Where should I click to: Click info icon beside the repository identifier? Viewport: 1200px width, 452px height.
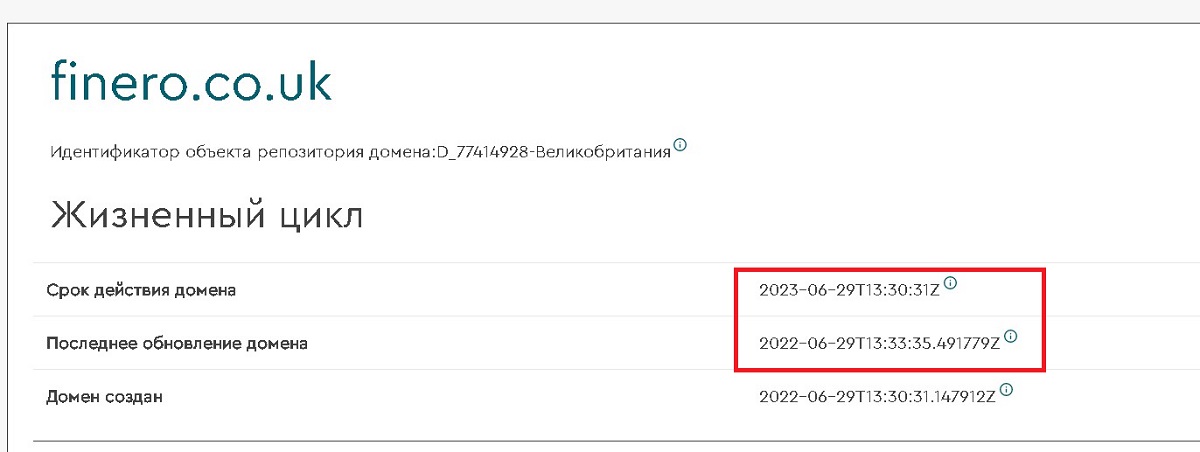[680, 145]
